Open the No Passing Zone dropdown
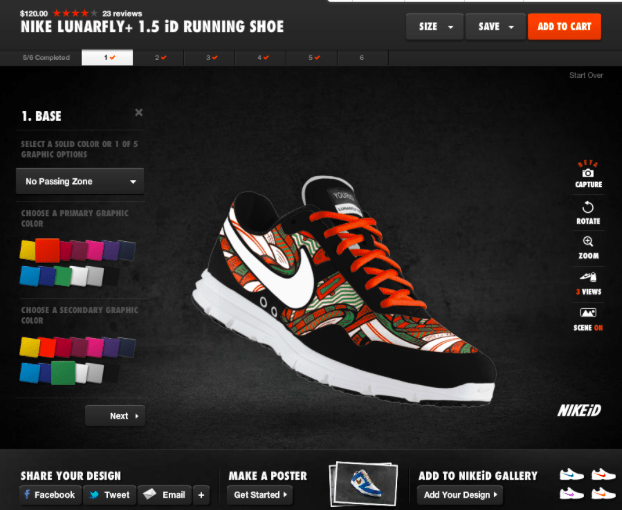Screen dimensions: 622x510 (x=81, y=181)
